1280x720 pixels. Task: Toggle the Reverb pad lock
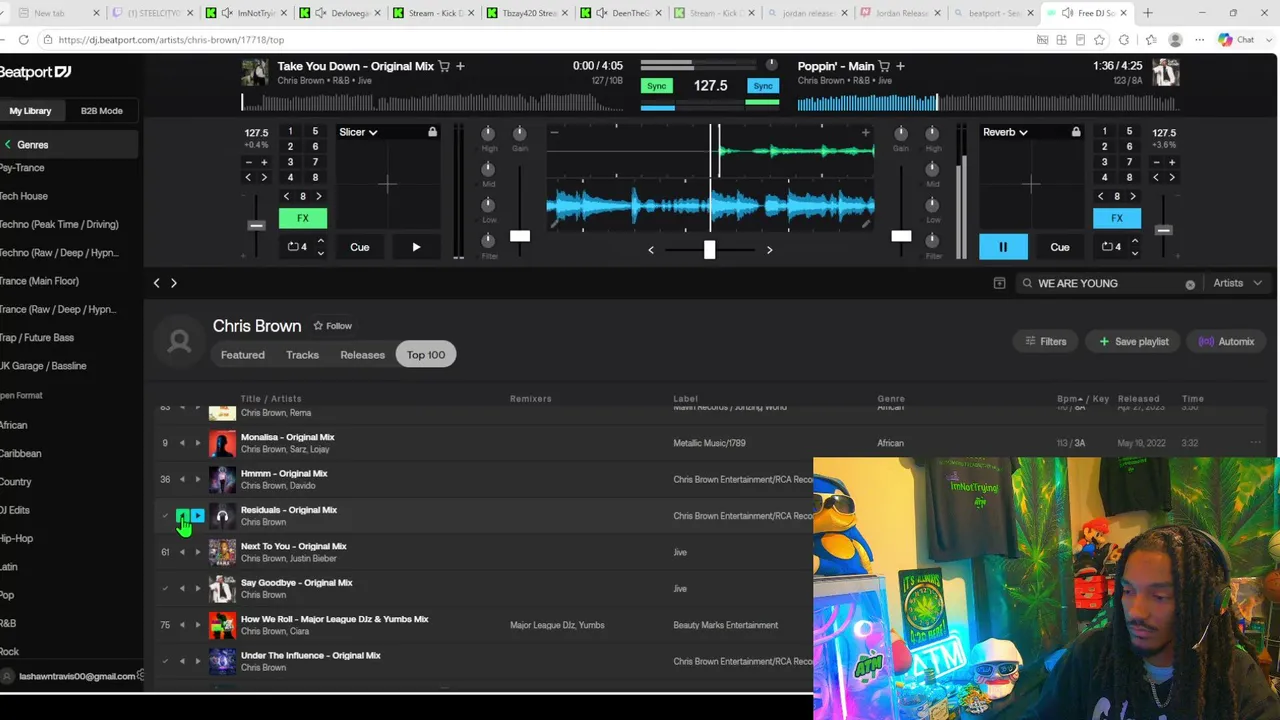coord(1076,132)
